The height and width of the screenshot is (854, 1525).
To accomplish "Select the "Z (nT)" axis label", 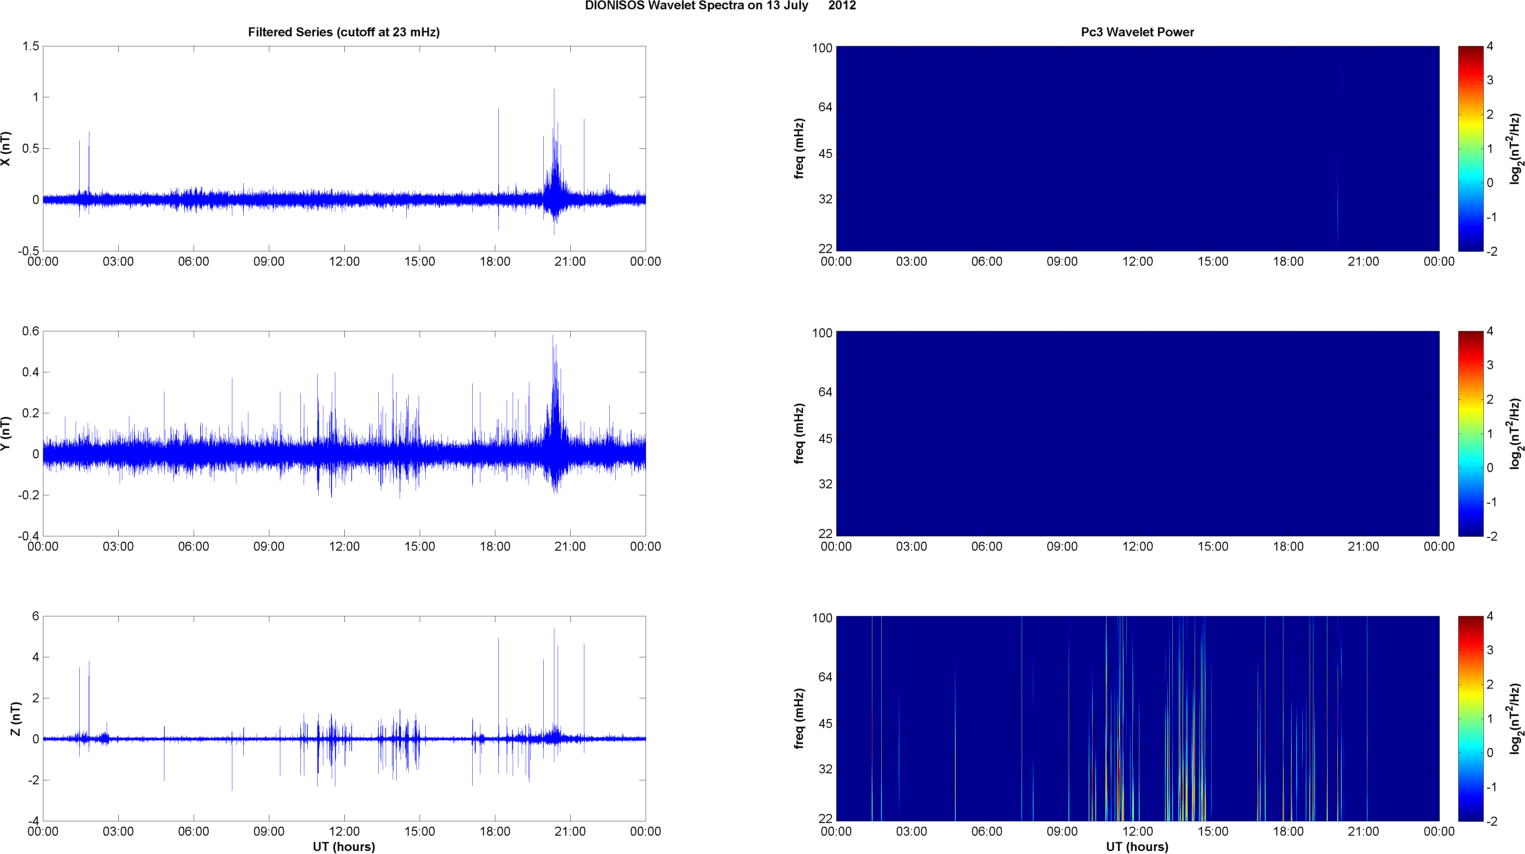I will tap(15, 719).
